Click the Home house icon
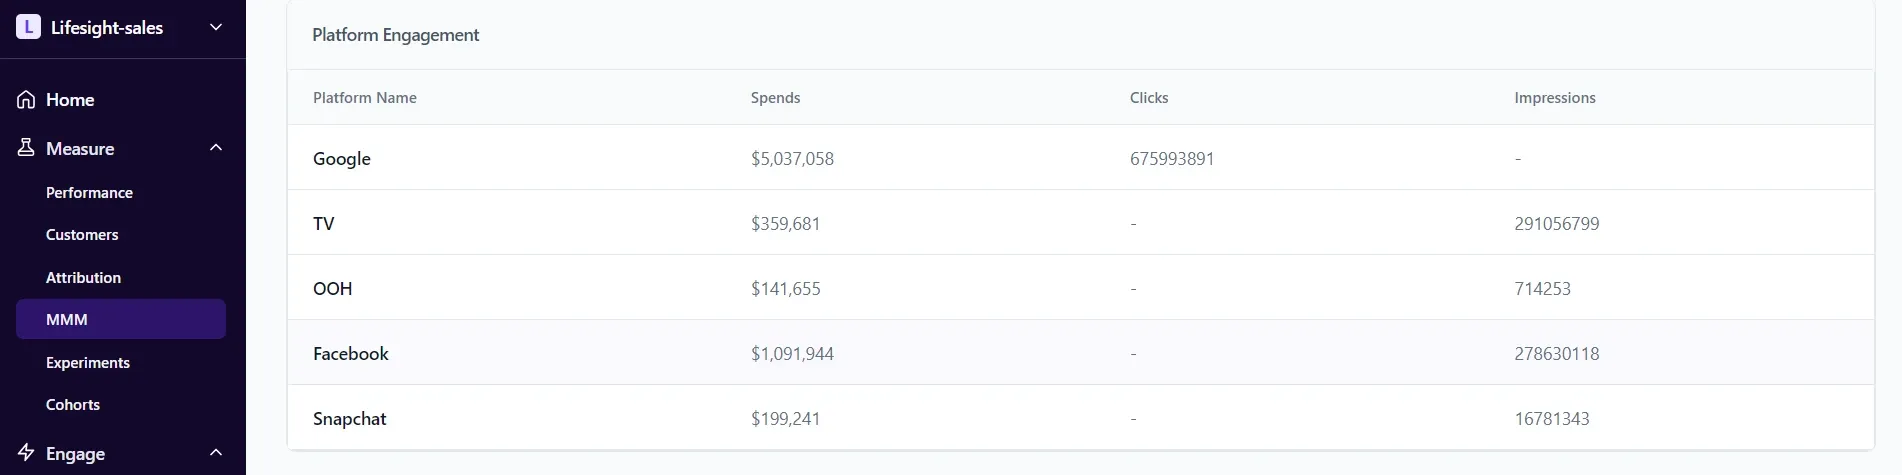 tap(26, 100)
